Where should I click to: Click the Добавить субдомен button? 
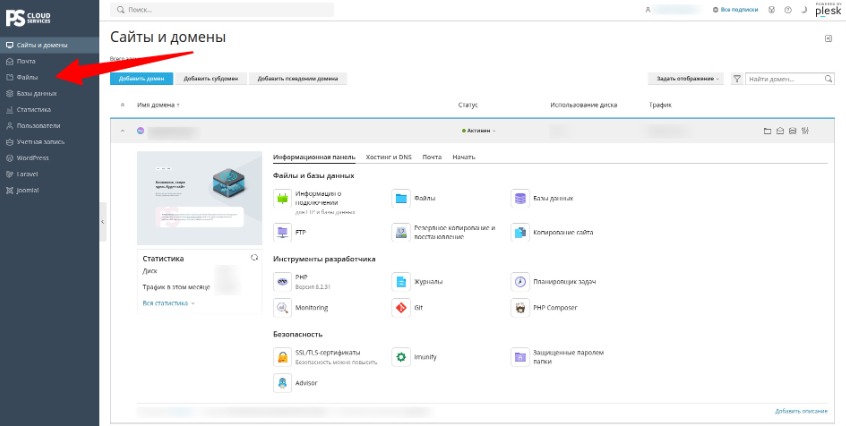(211, 79)
